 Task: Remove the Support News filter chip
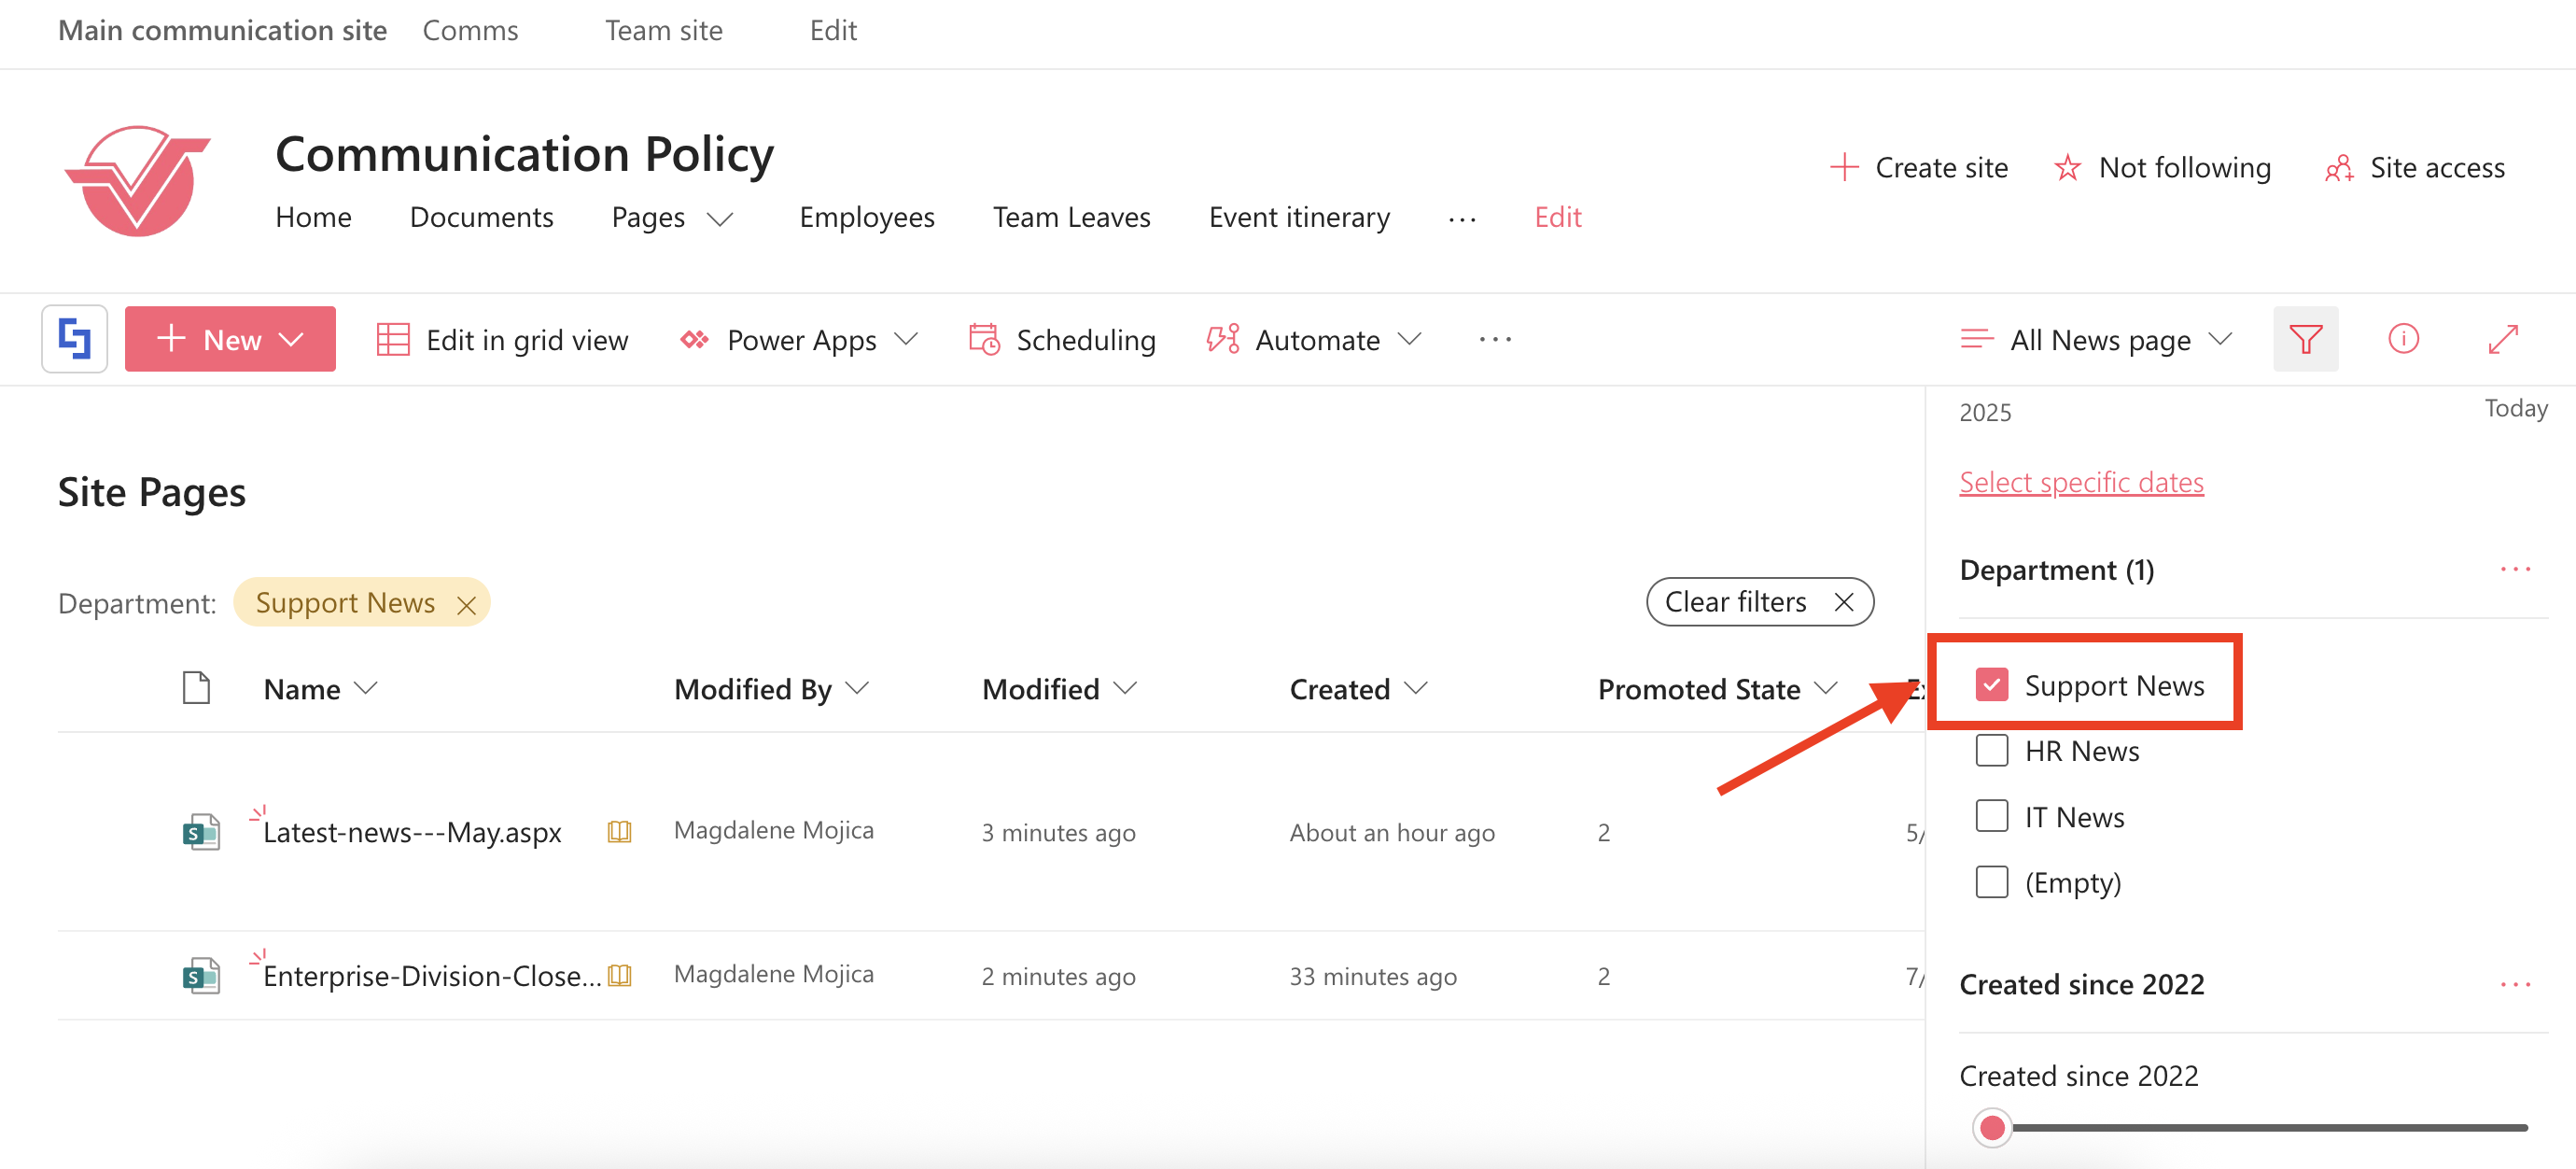pos(466,604)
